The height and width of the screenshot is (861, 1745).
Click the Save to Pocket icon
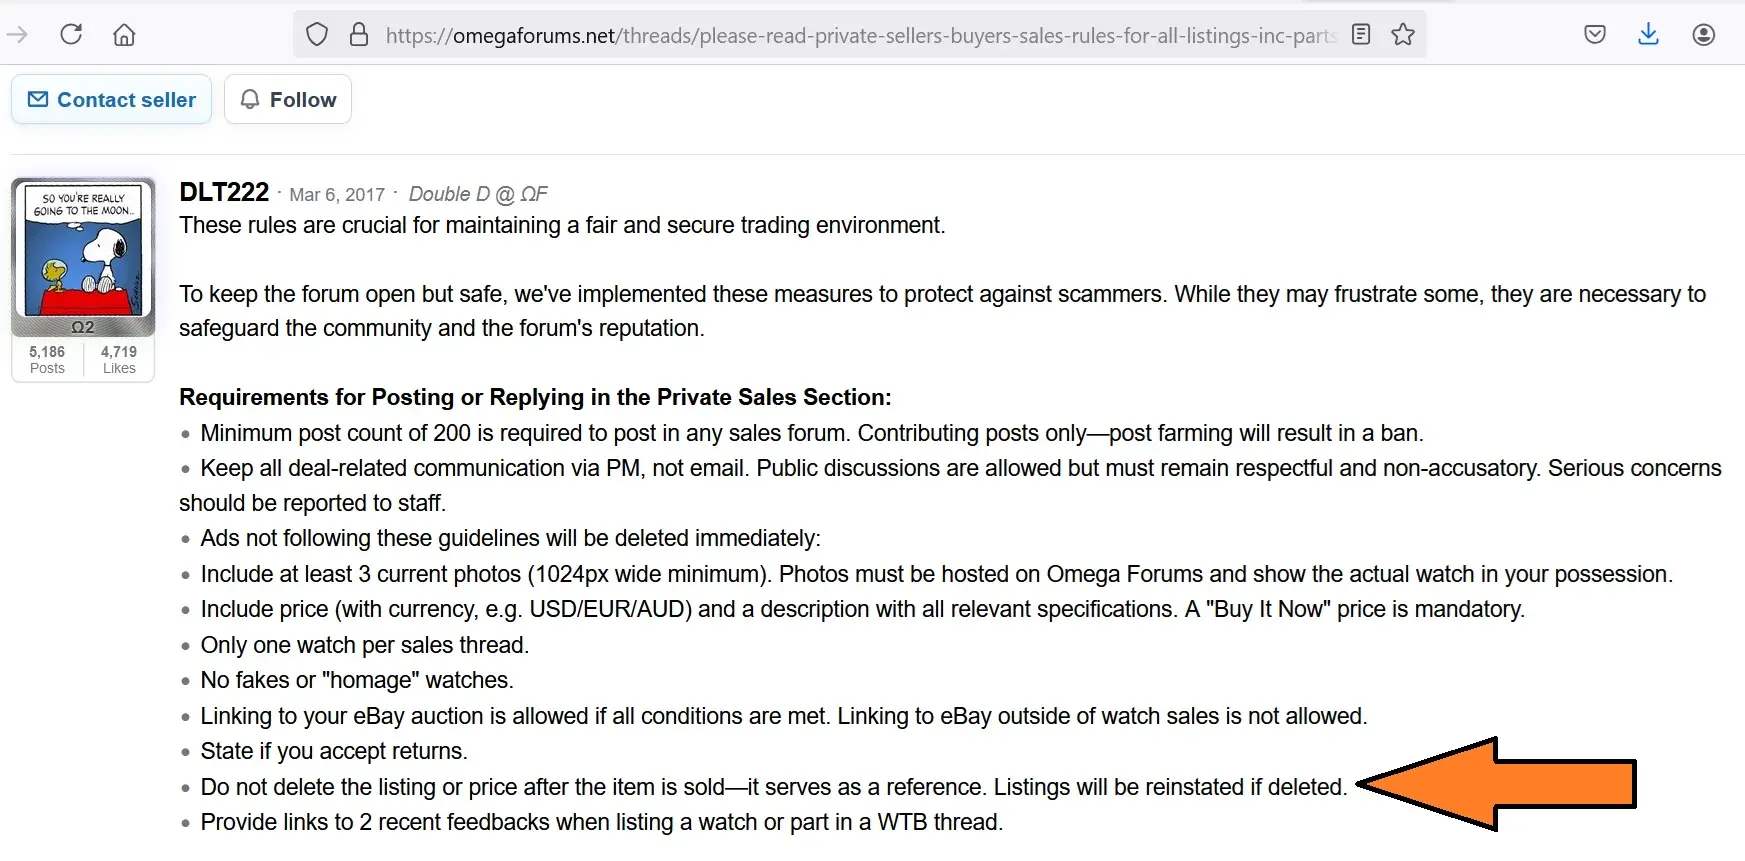(1595, 35)
